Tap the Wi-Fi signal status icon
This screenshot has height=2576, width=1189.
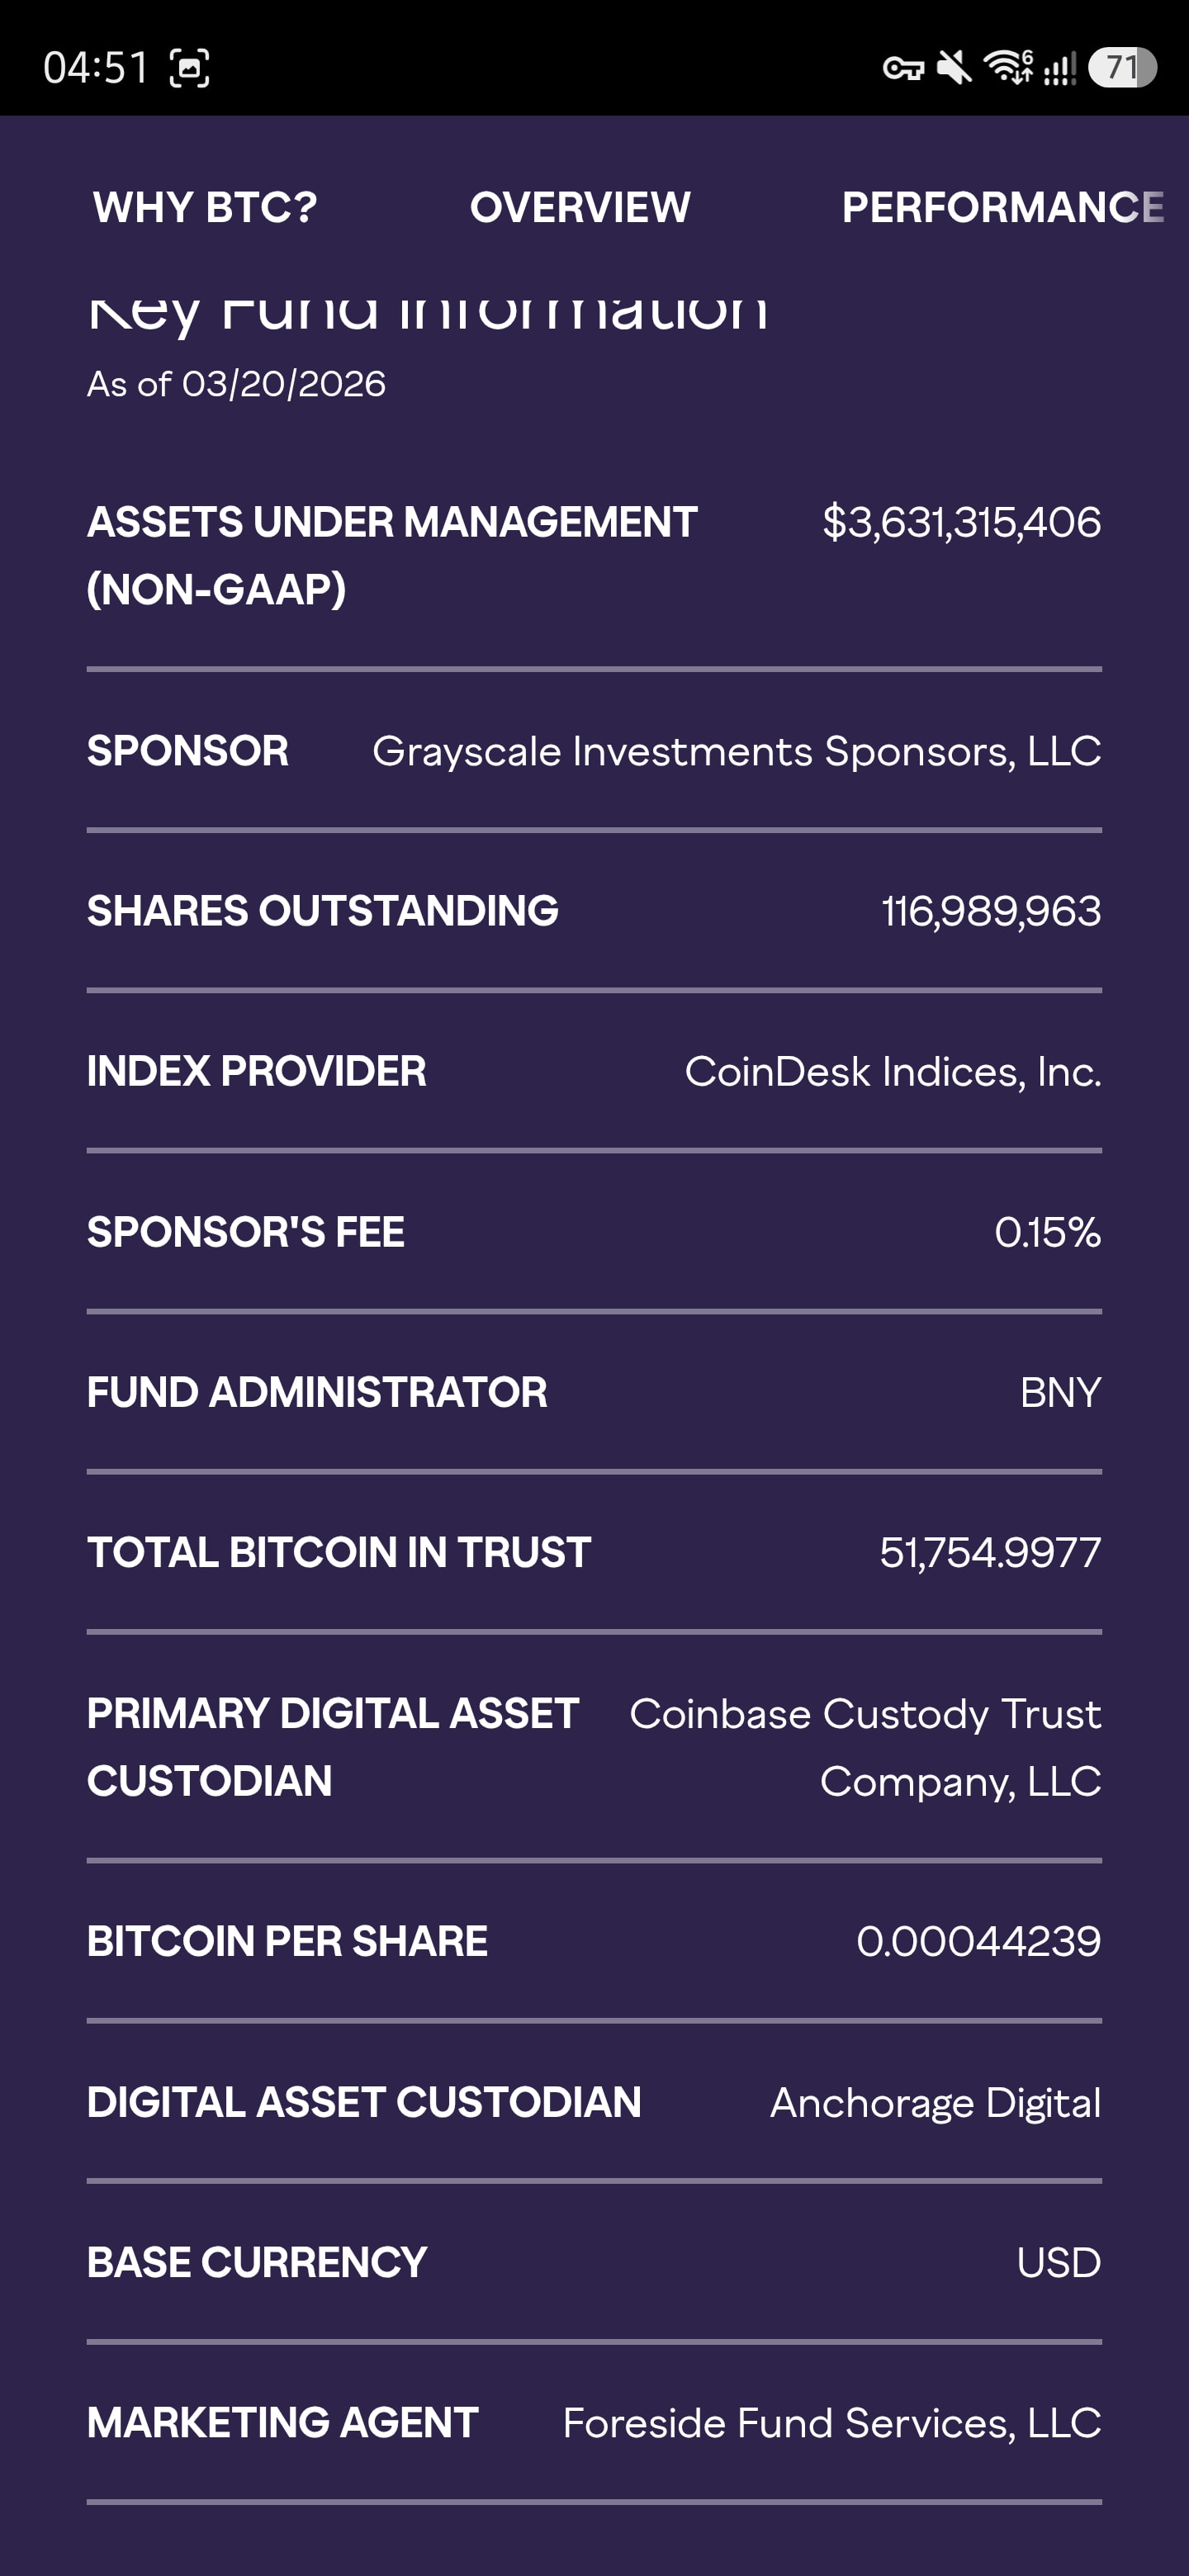1008,66
